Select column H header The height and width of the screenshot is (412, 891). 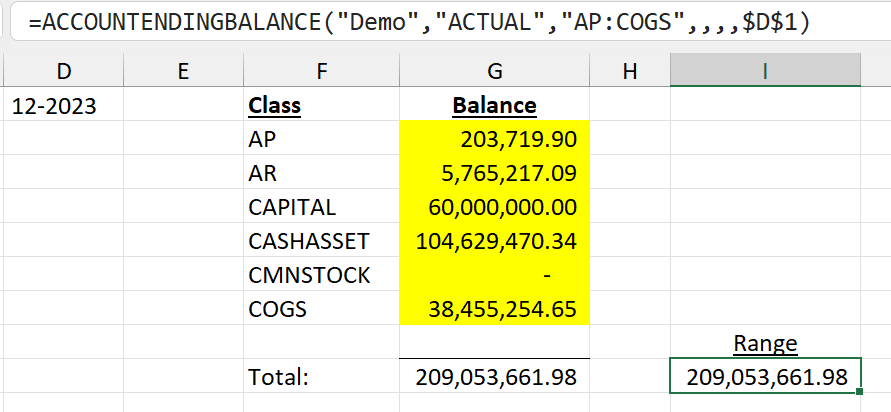click(x=630, y=70)
